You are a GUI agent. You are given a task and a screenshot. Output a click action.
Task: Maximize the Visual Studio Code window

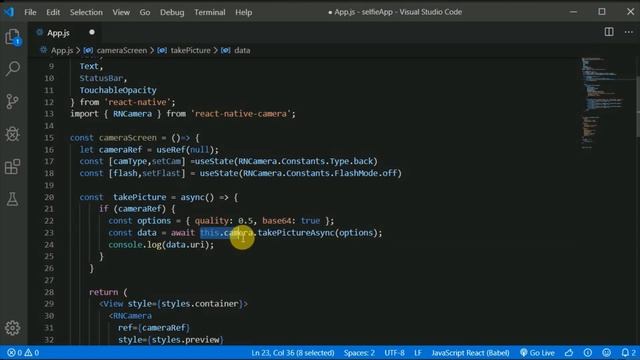coord(602,12)
